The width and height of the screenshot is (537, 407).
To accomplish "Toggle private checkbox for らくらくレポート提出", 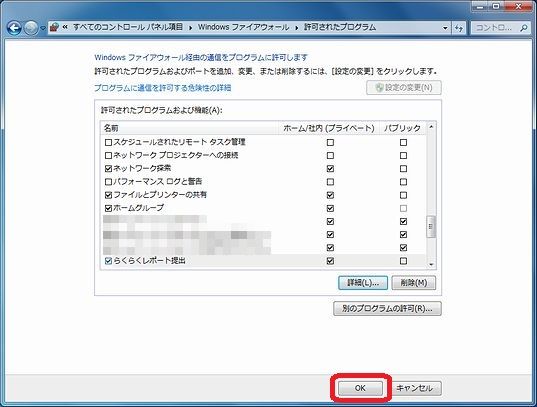I will point(330,261).
